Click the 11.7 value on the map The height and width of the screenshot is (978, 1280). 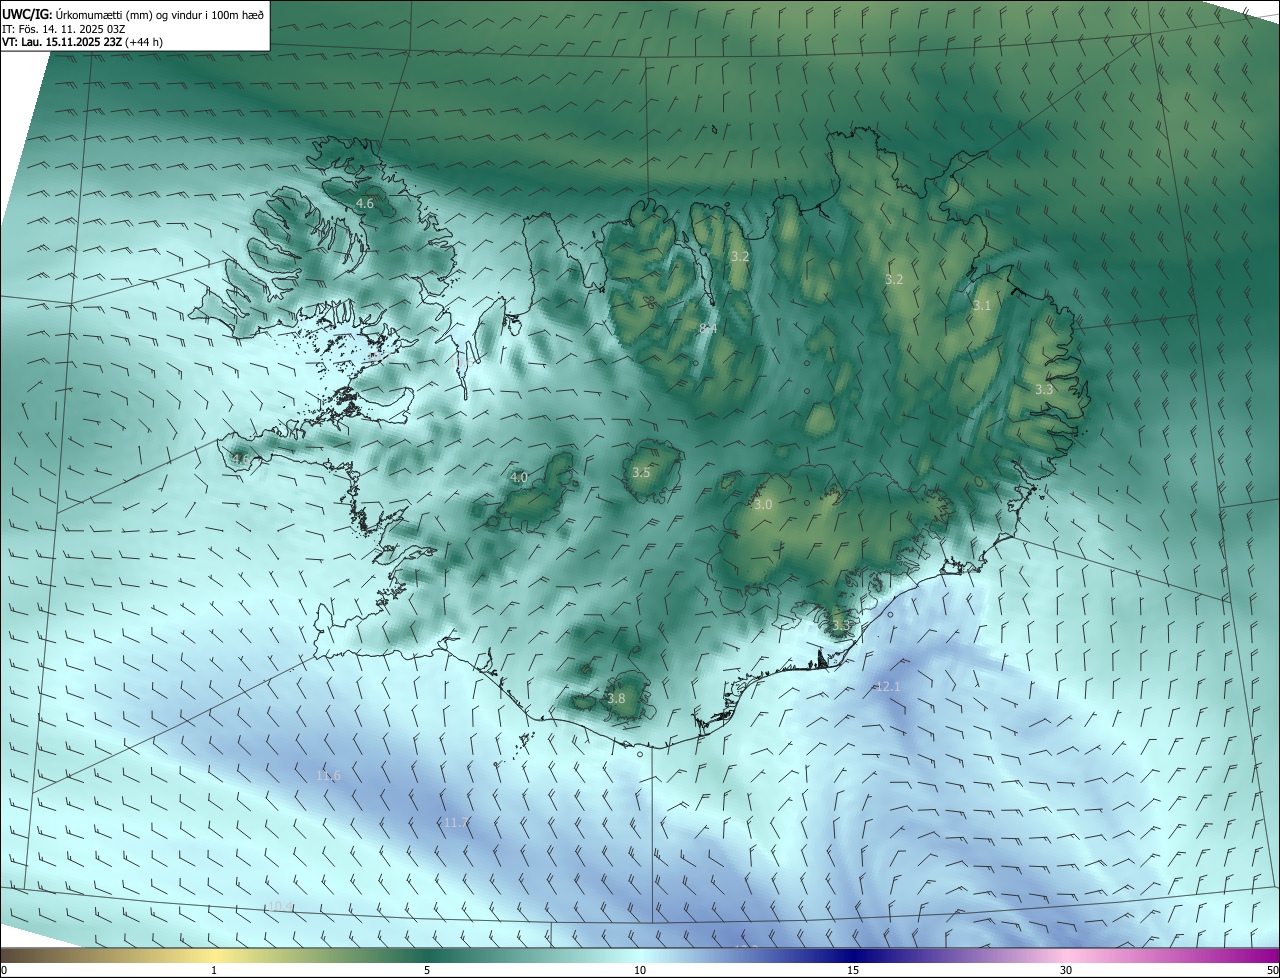454,822
